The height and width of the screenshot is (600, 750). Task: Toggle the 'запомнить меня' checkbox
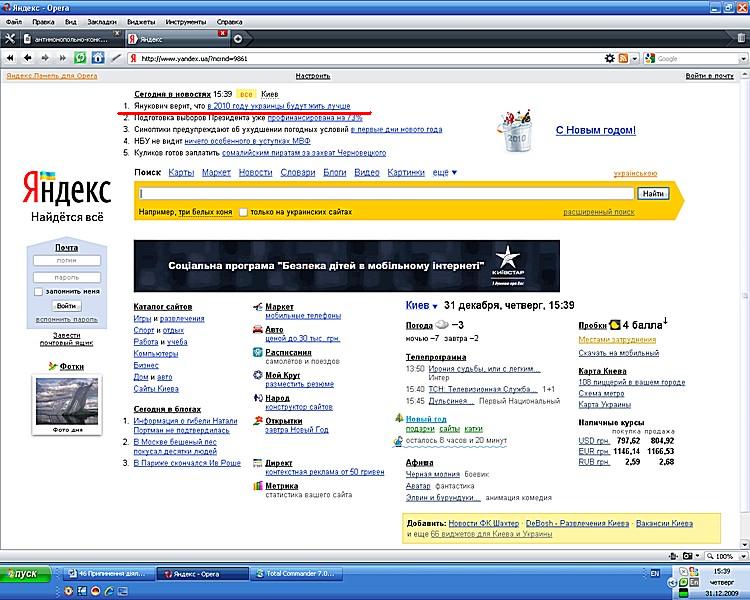click(x=38, y=291)
